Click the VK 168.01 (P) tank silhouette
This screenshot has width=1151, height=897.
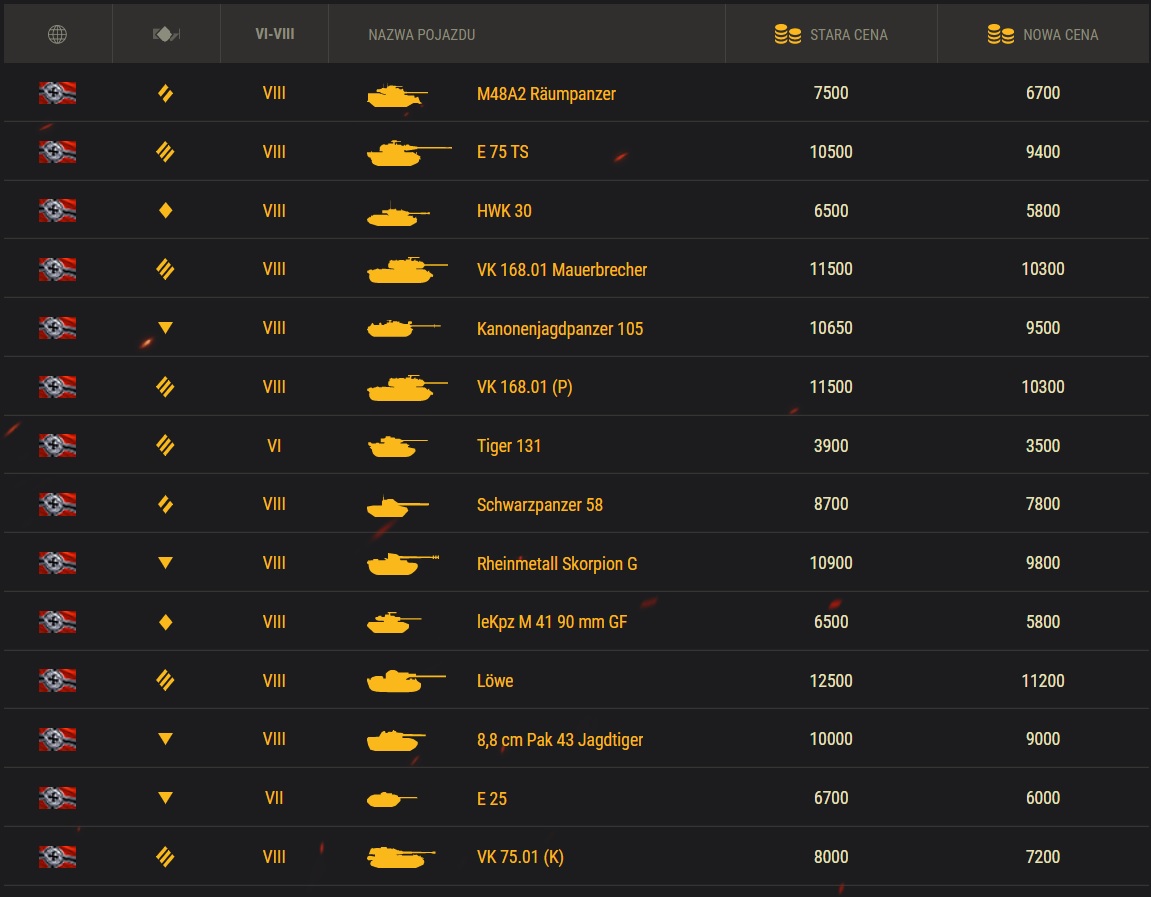coord(407,388)
